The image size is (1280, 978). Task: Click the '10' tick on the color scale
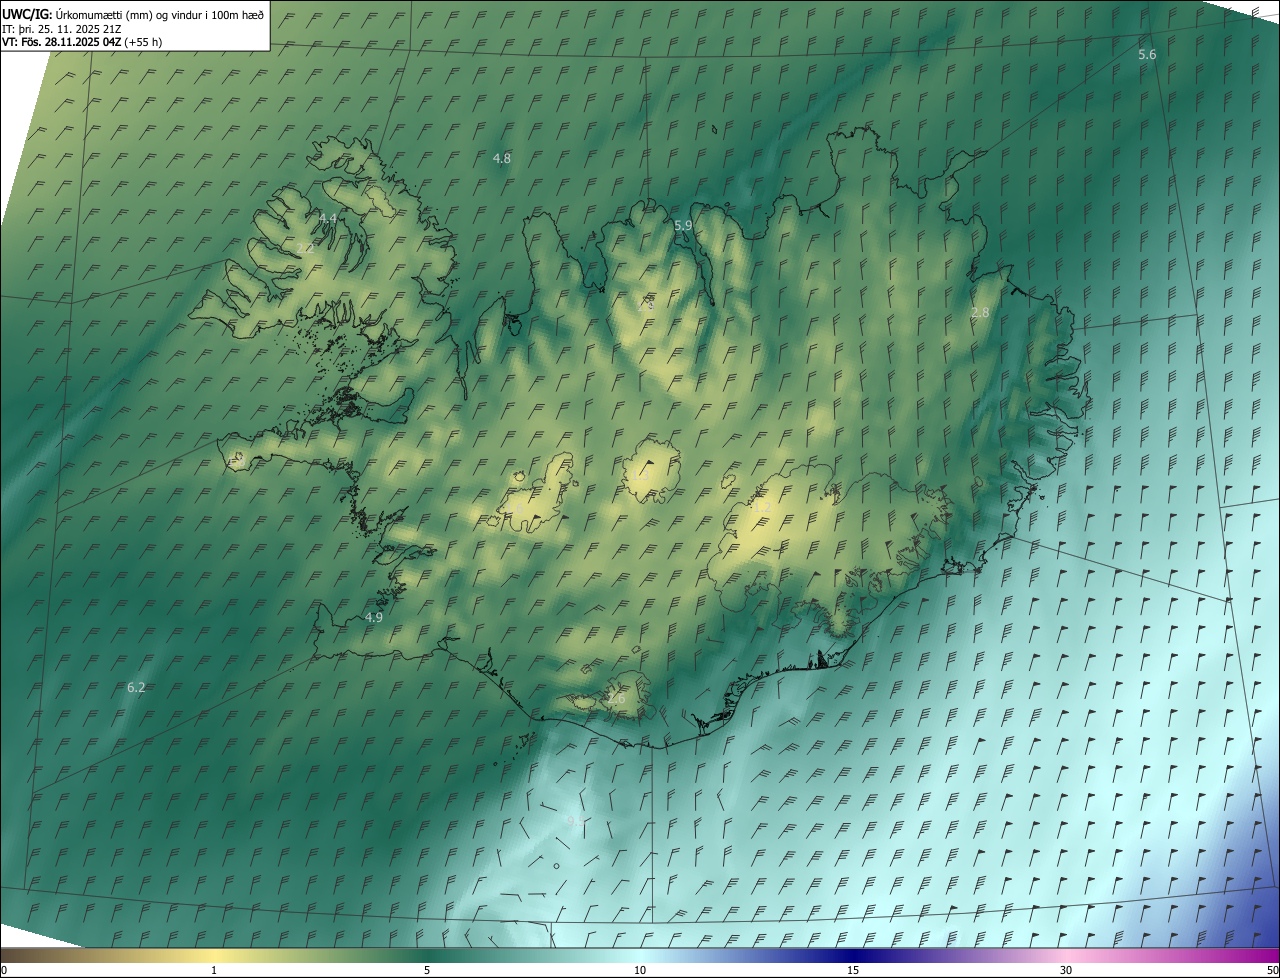click(640, 970)
